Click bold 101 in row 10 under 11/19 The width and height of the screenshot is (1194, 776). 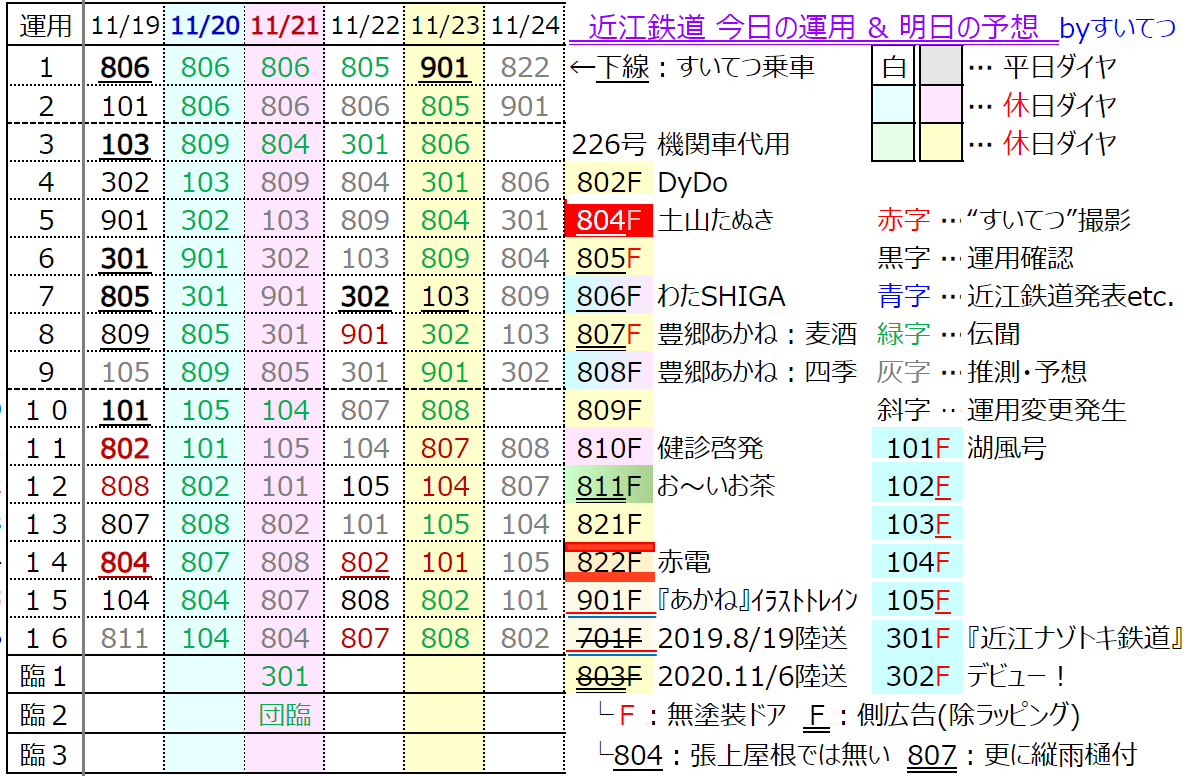coord(125,410)
